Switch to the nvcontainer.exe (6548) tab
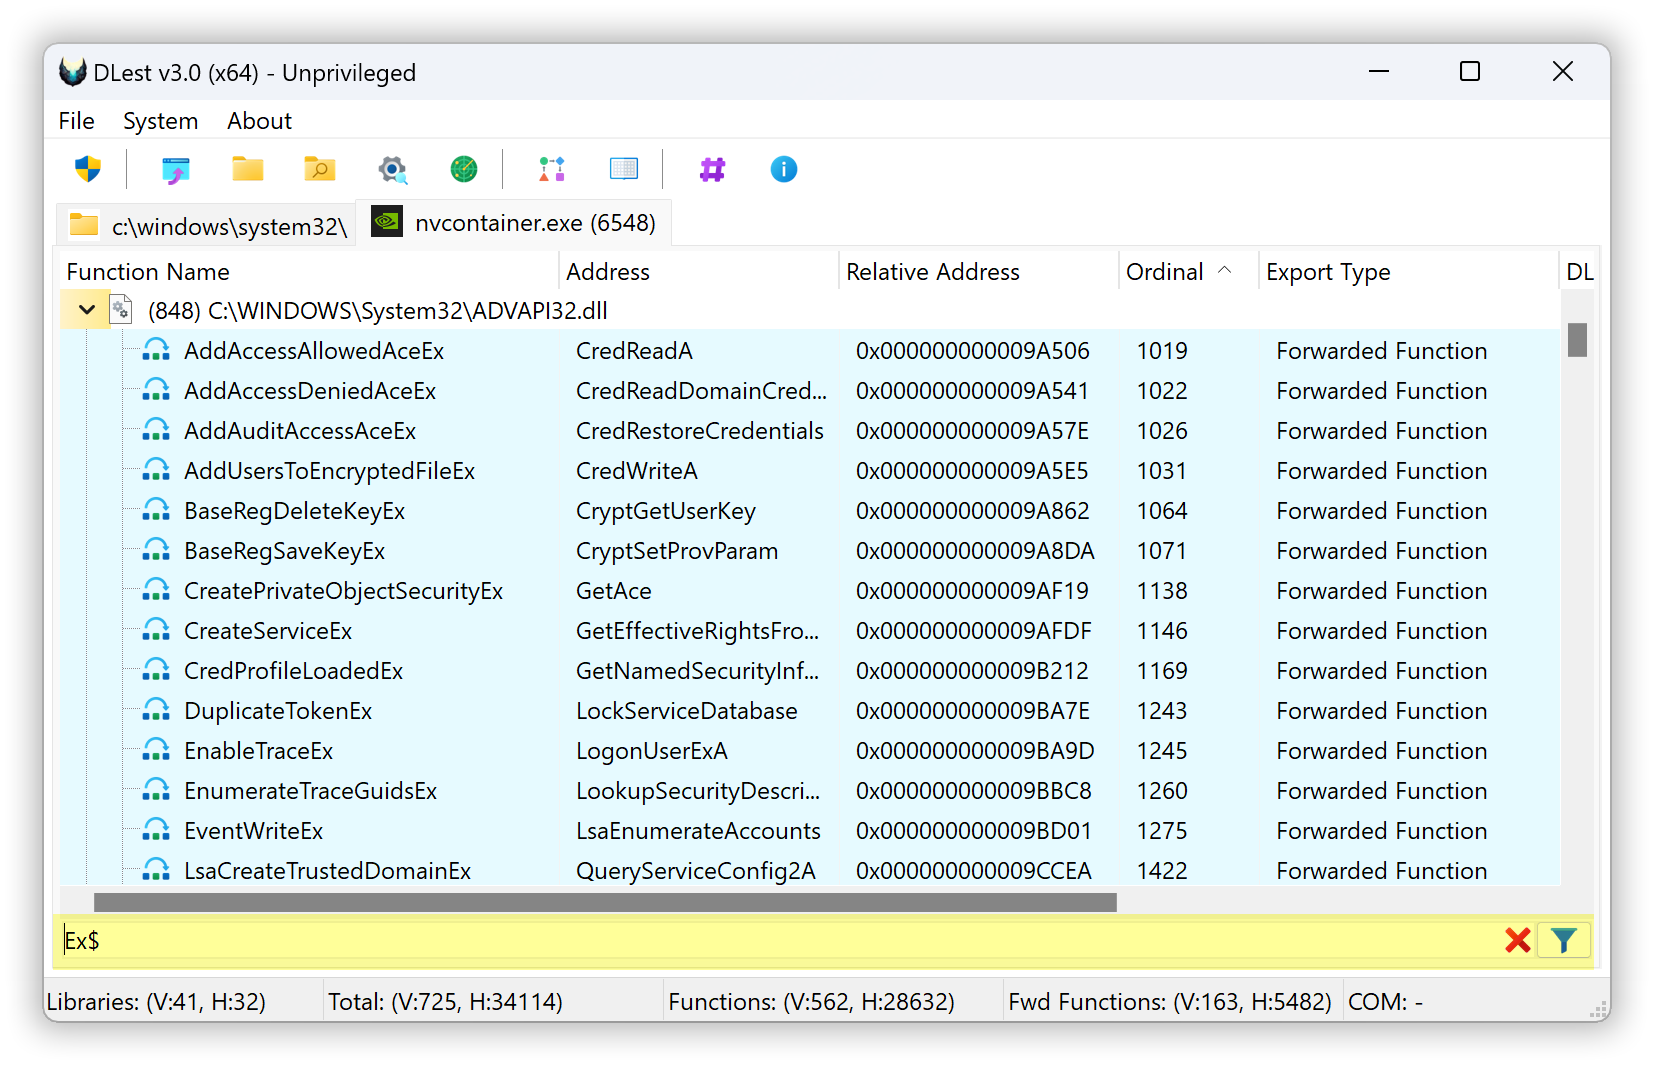The image size is (1654, 1065). pos(515,222)
